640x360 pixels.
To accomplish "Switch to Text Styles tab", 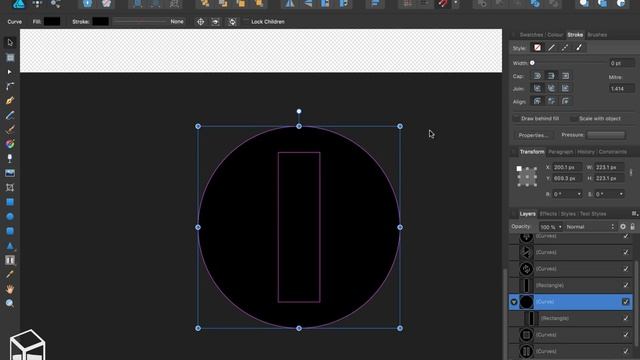I will pos(593,214).
